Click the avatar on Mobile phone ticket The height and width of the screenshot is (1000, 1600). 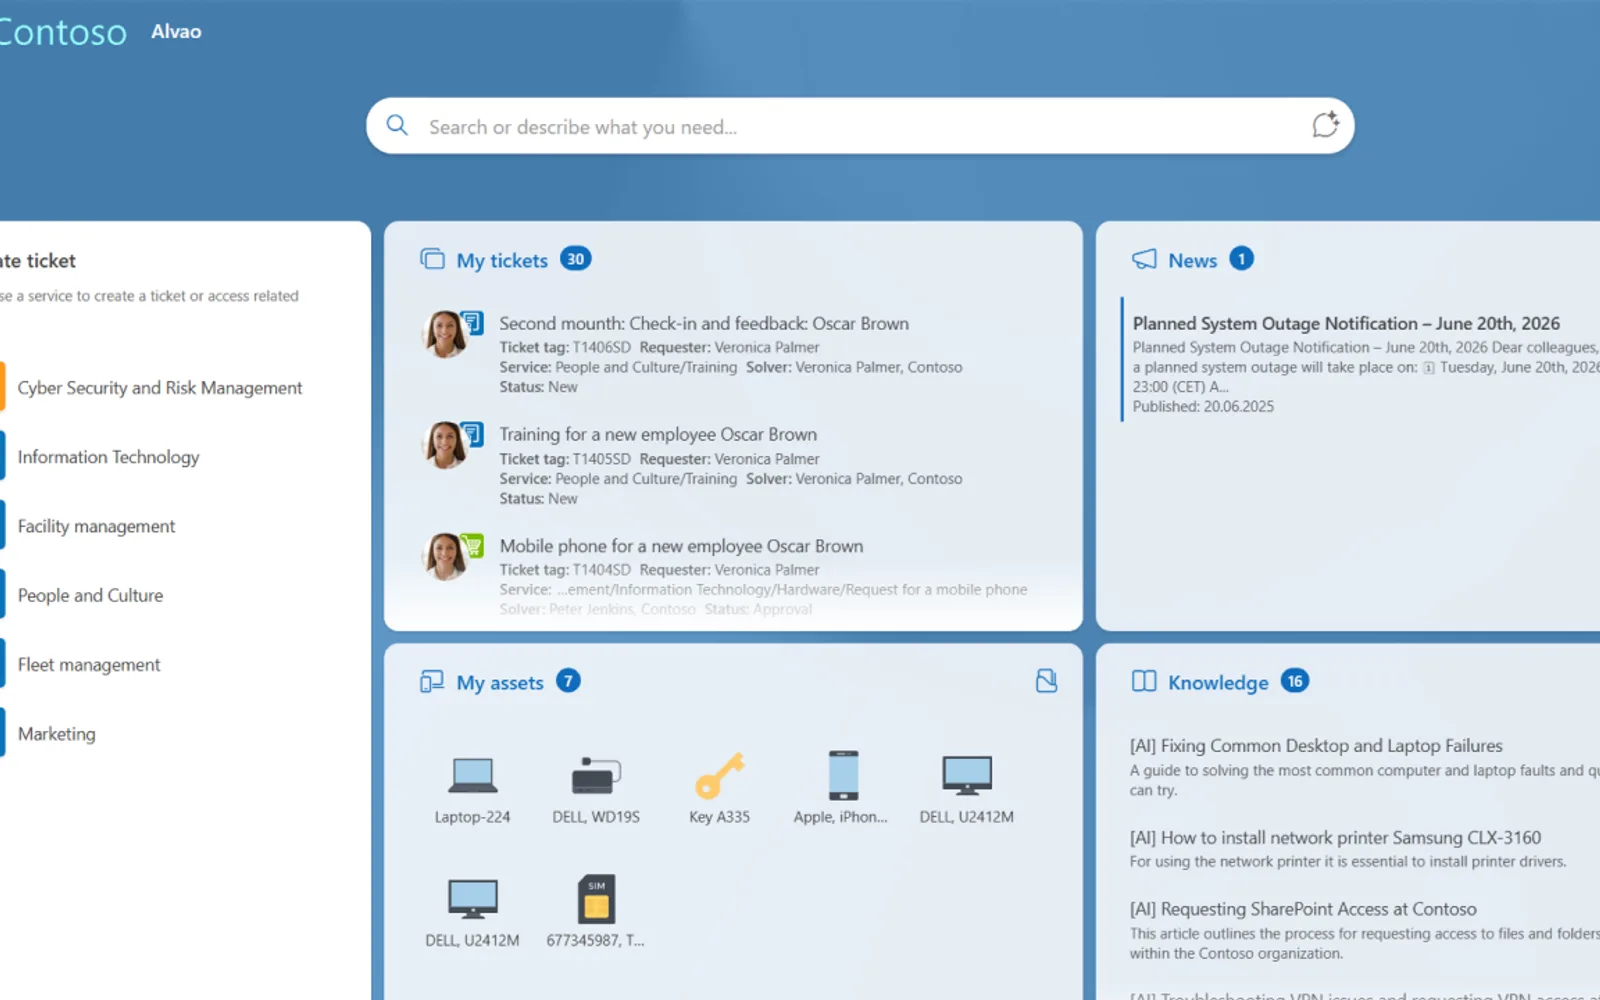(445, 556)
